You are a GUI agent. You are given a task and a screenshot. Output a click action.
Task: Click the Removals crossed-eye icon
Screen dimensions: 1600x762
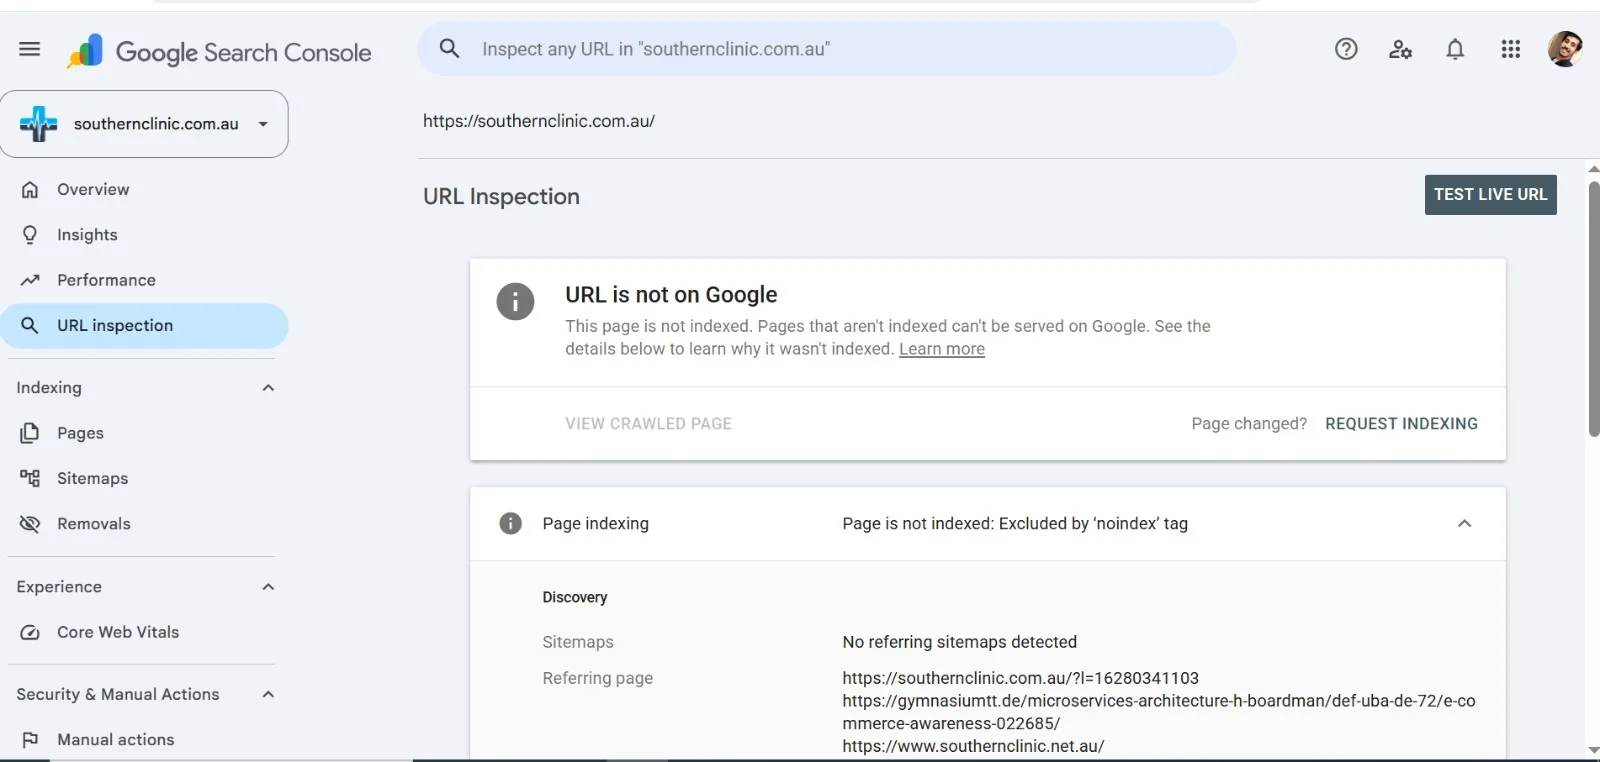point(30,524)
